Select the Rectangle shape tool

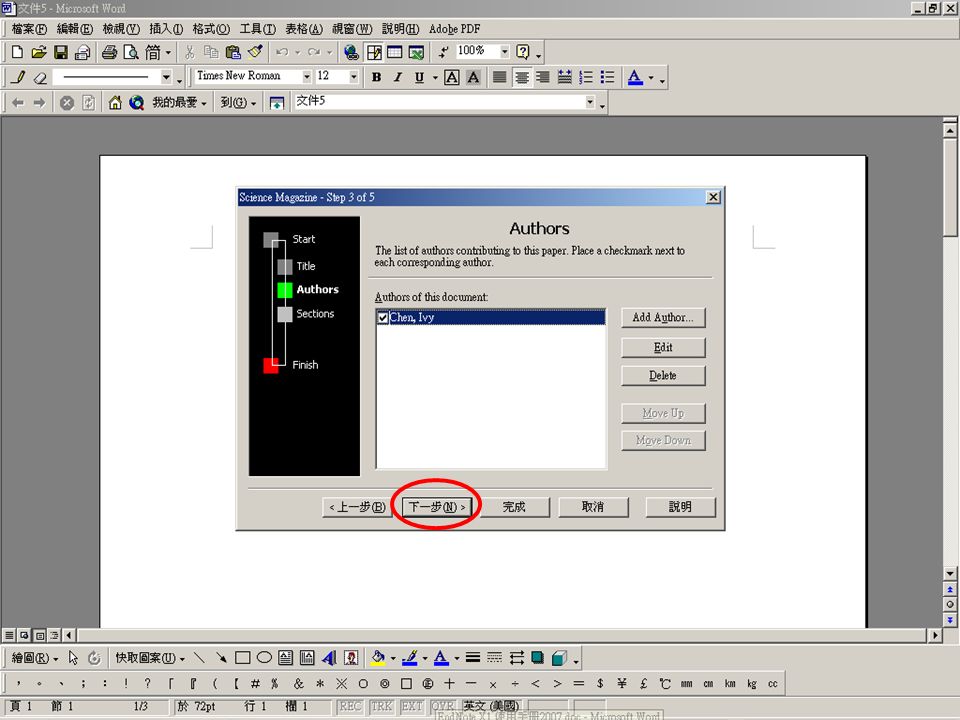(x=242, y=658)
